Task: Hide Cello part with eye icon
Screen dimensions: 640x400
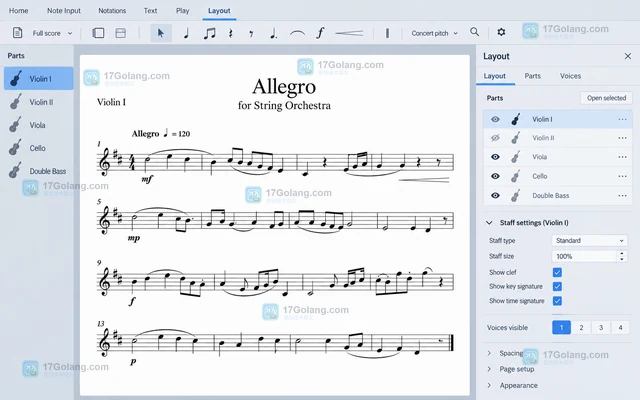Action: pyautogui.click(x=495, y=176)
